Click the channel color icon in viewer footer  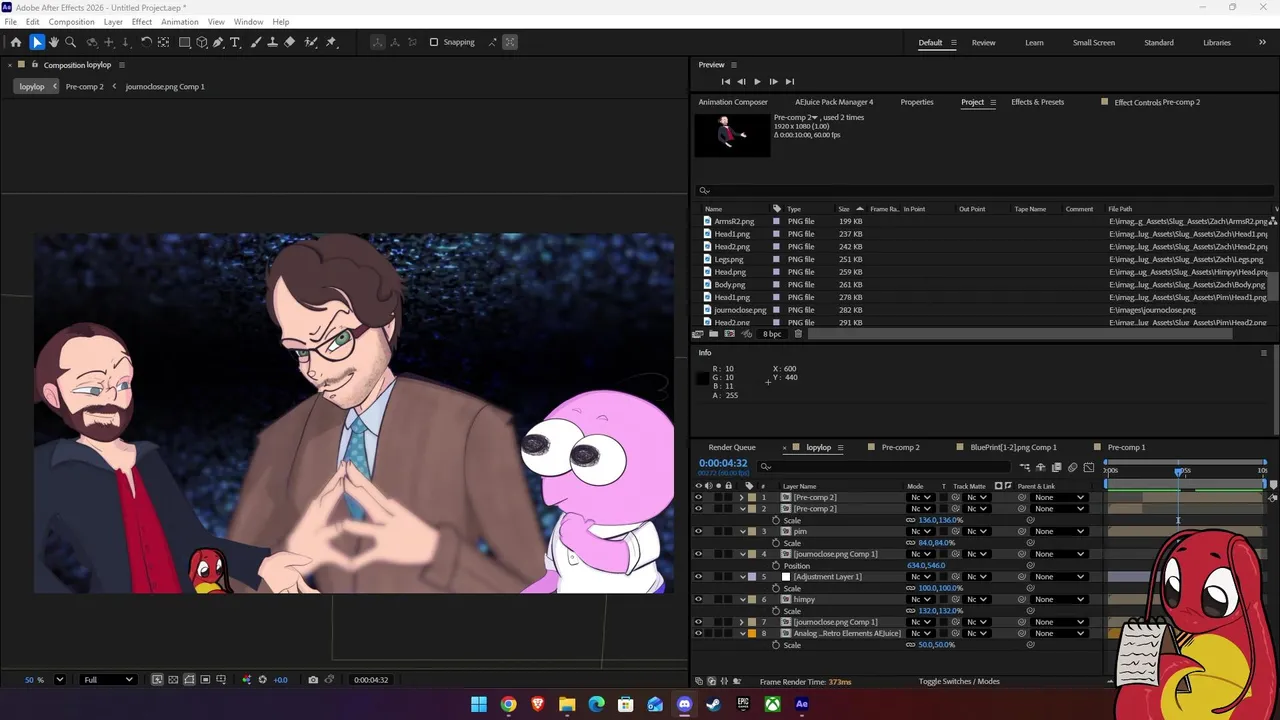click(247, 680)
